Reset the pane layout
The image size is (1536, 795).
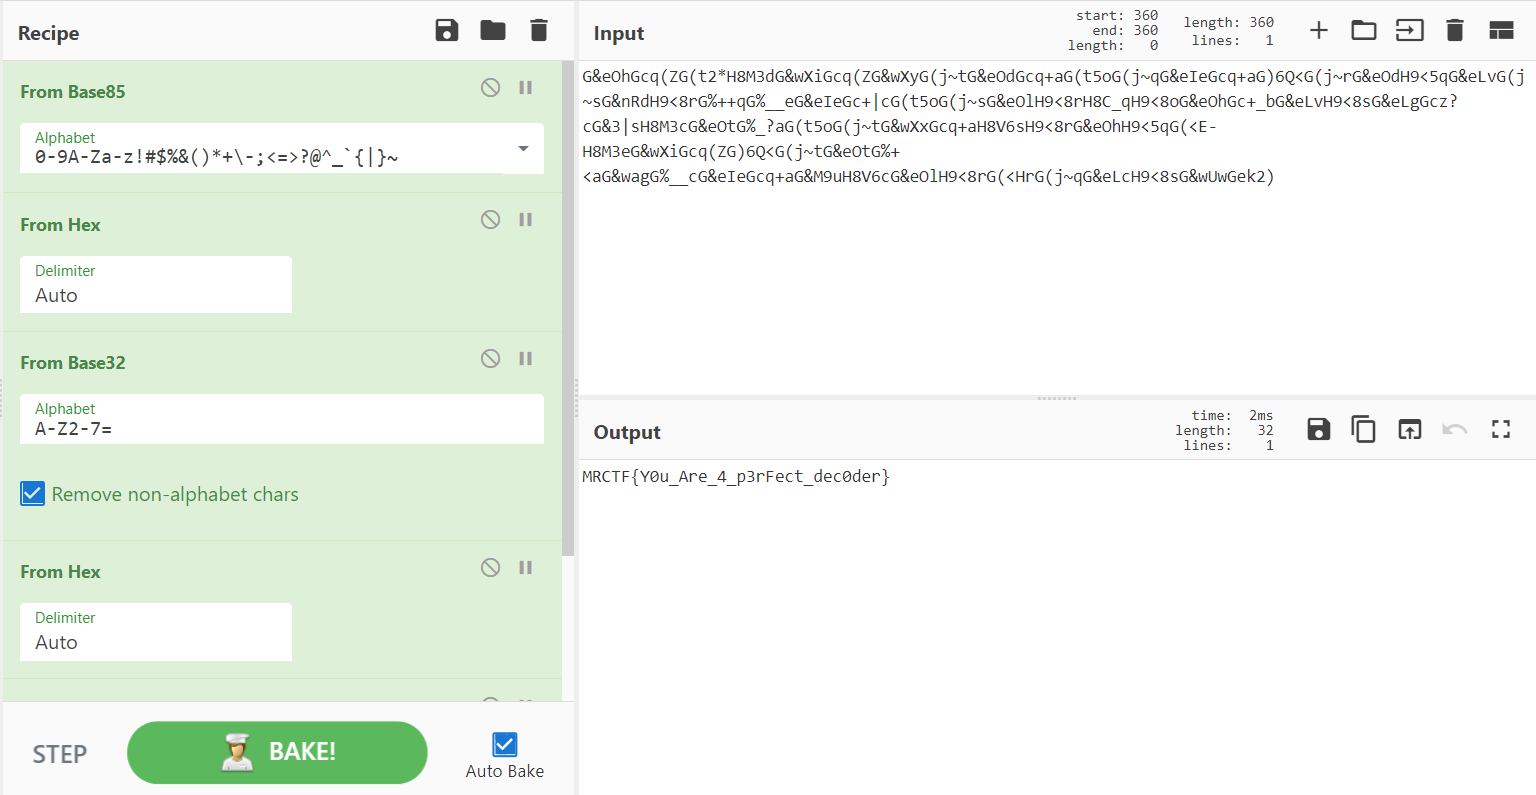click(1501, 31)
